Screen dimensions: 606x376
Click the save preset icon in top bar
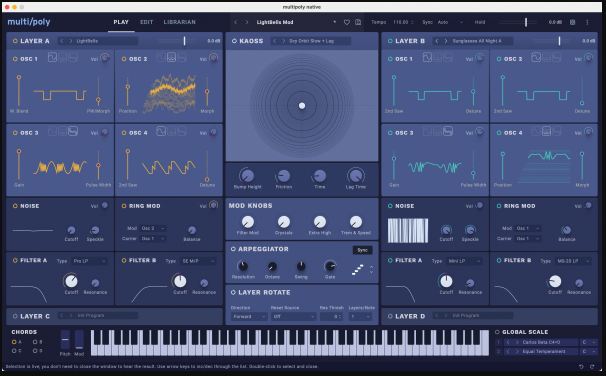pyautogui.click(x=358, y=22)
